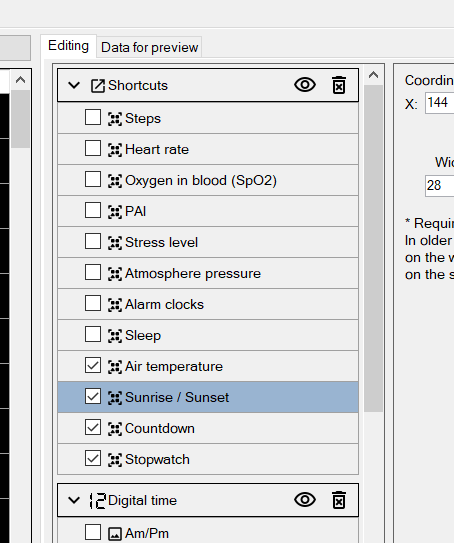This screenshot has width=454, height=543.
Task: Click the element list scroll up arrow
Action: click(373, 75)
